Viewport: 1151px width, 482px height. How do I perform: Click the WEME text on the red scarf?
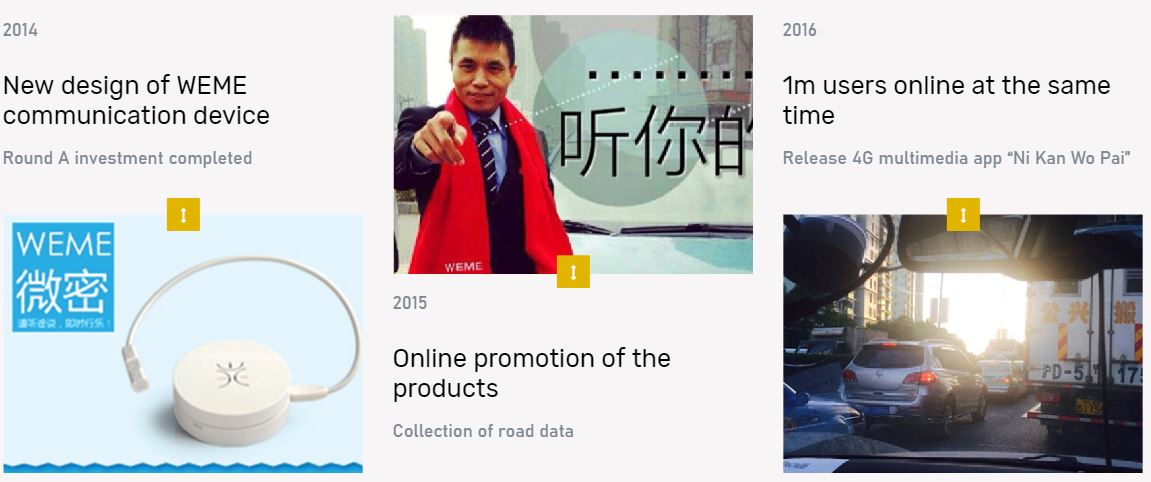[463, 267]
